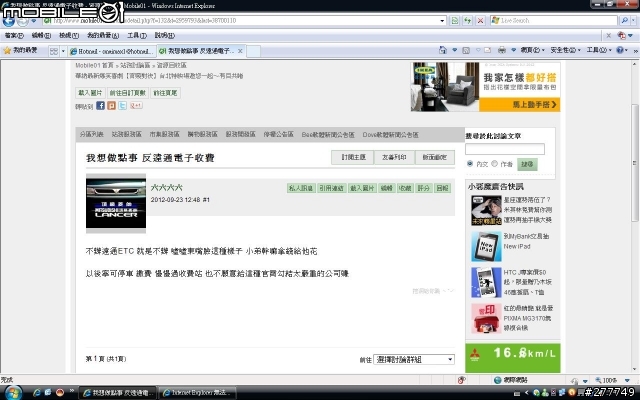Open the 網頁 (Page) command bar dropdown
Screen dimensions: 640x400
click(x=532, y=50)
